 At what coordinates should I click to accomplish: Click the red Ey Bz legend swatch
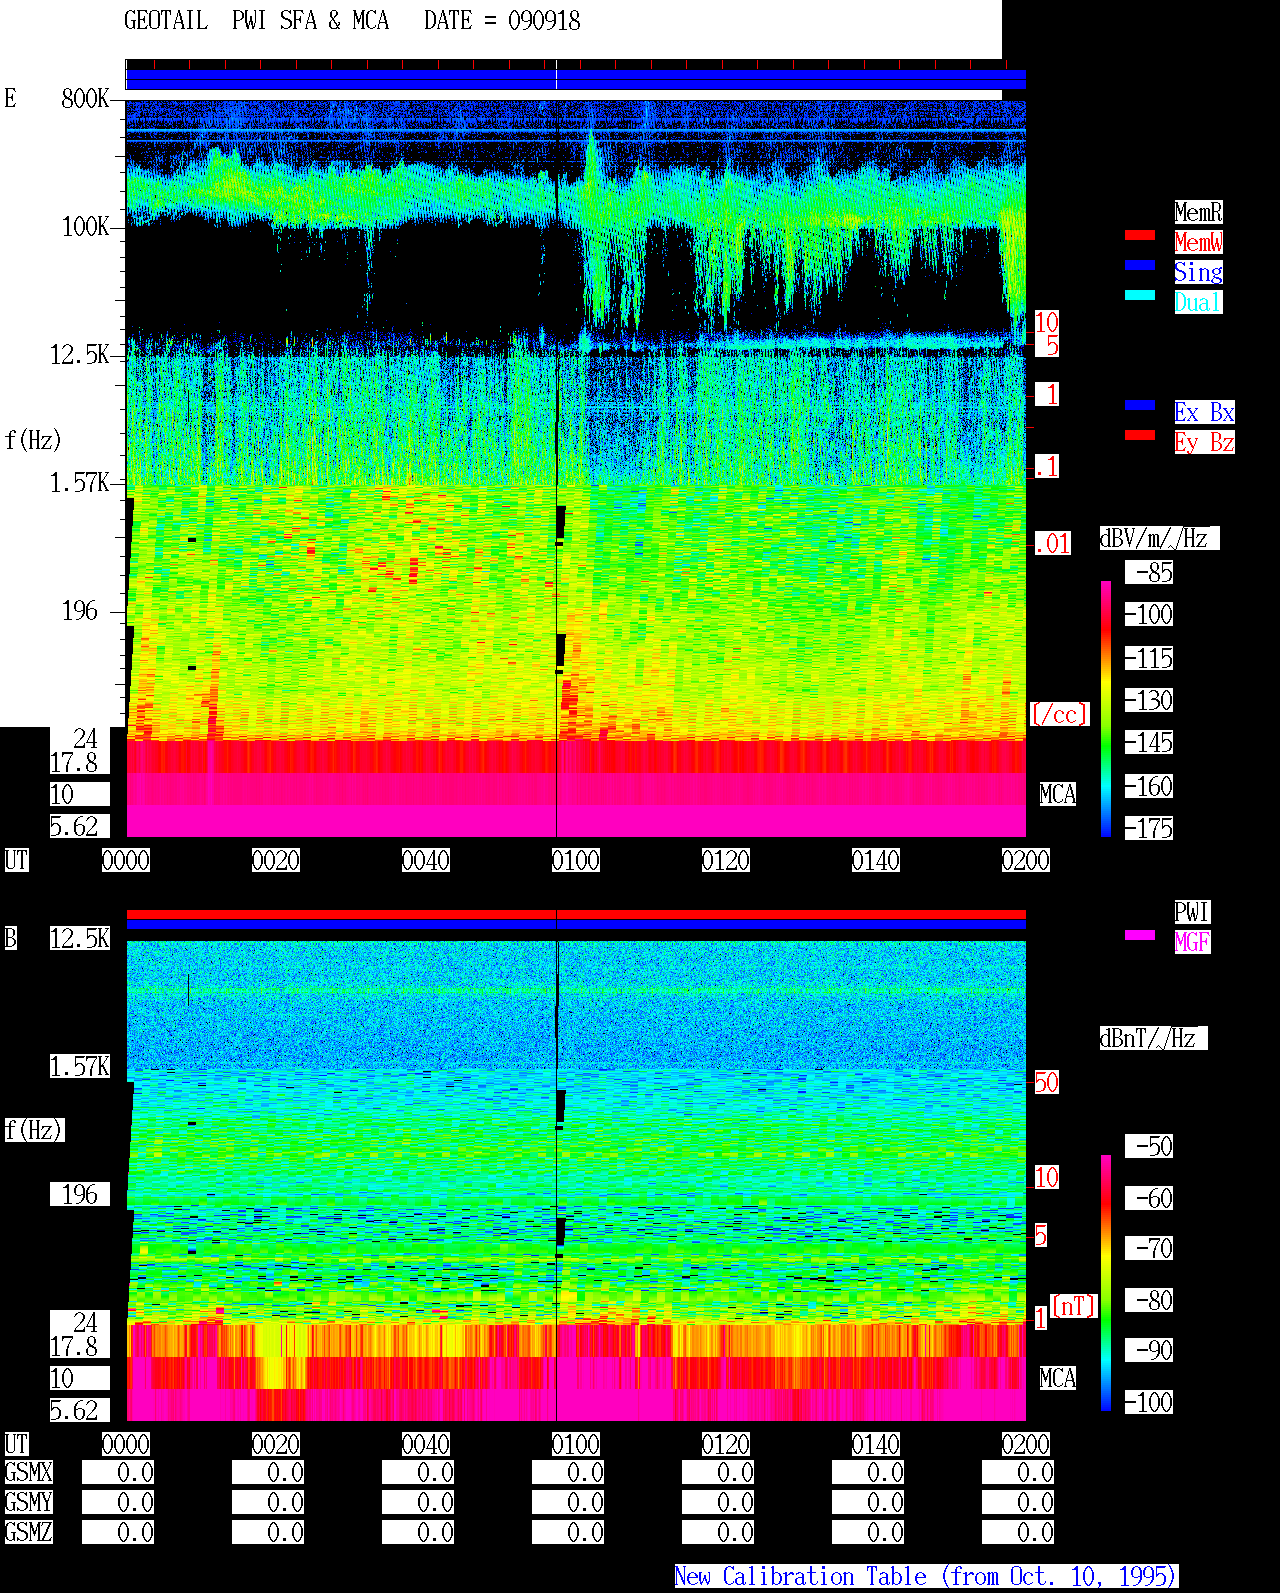[1140, 435]
